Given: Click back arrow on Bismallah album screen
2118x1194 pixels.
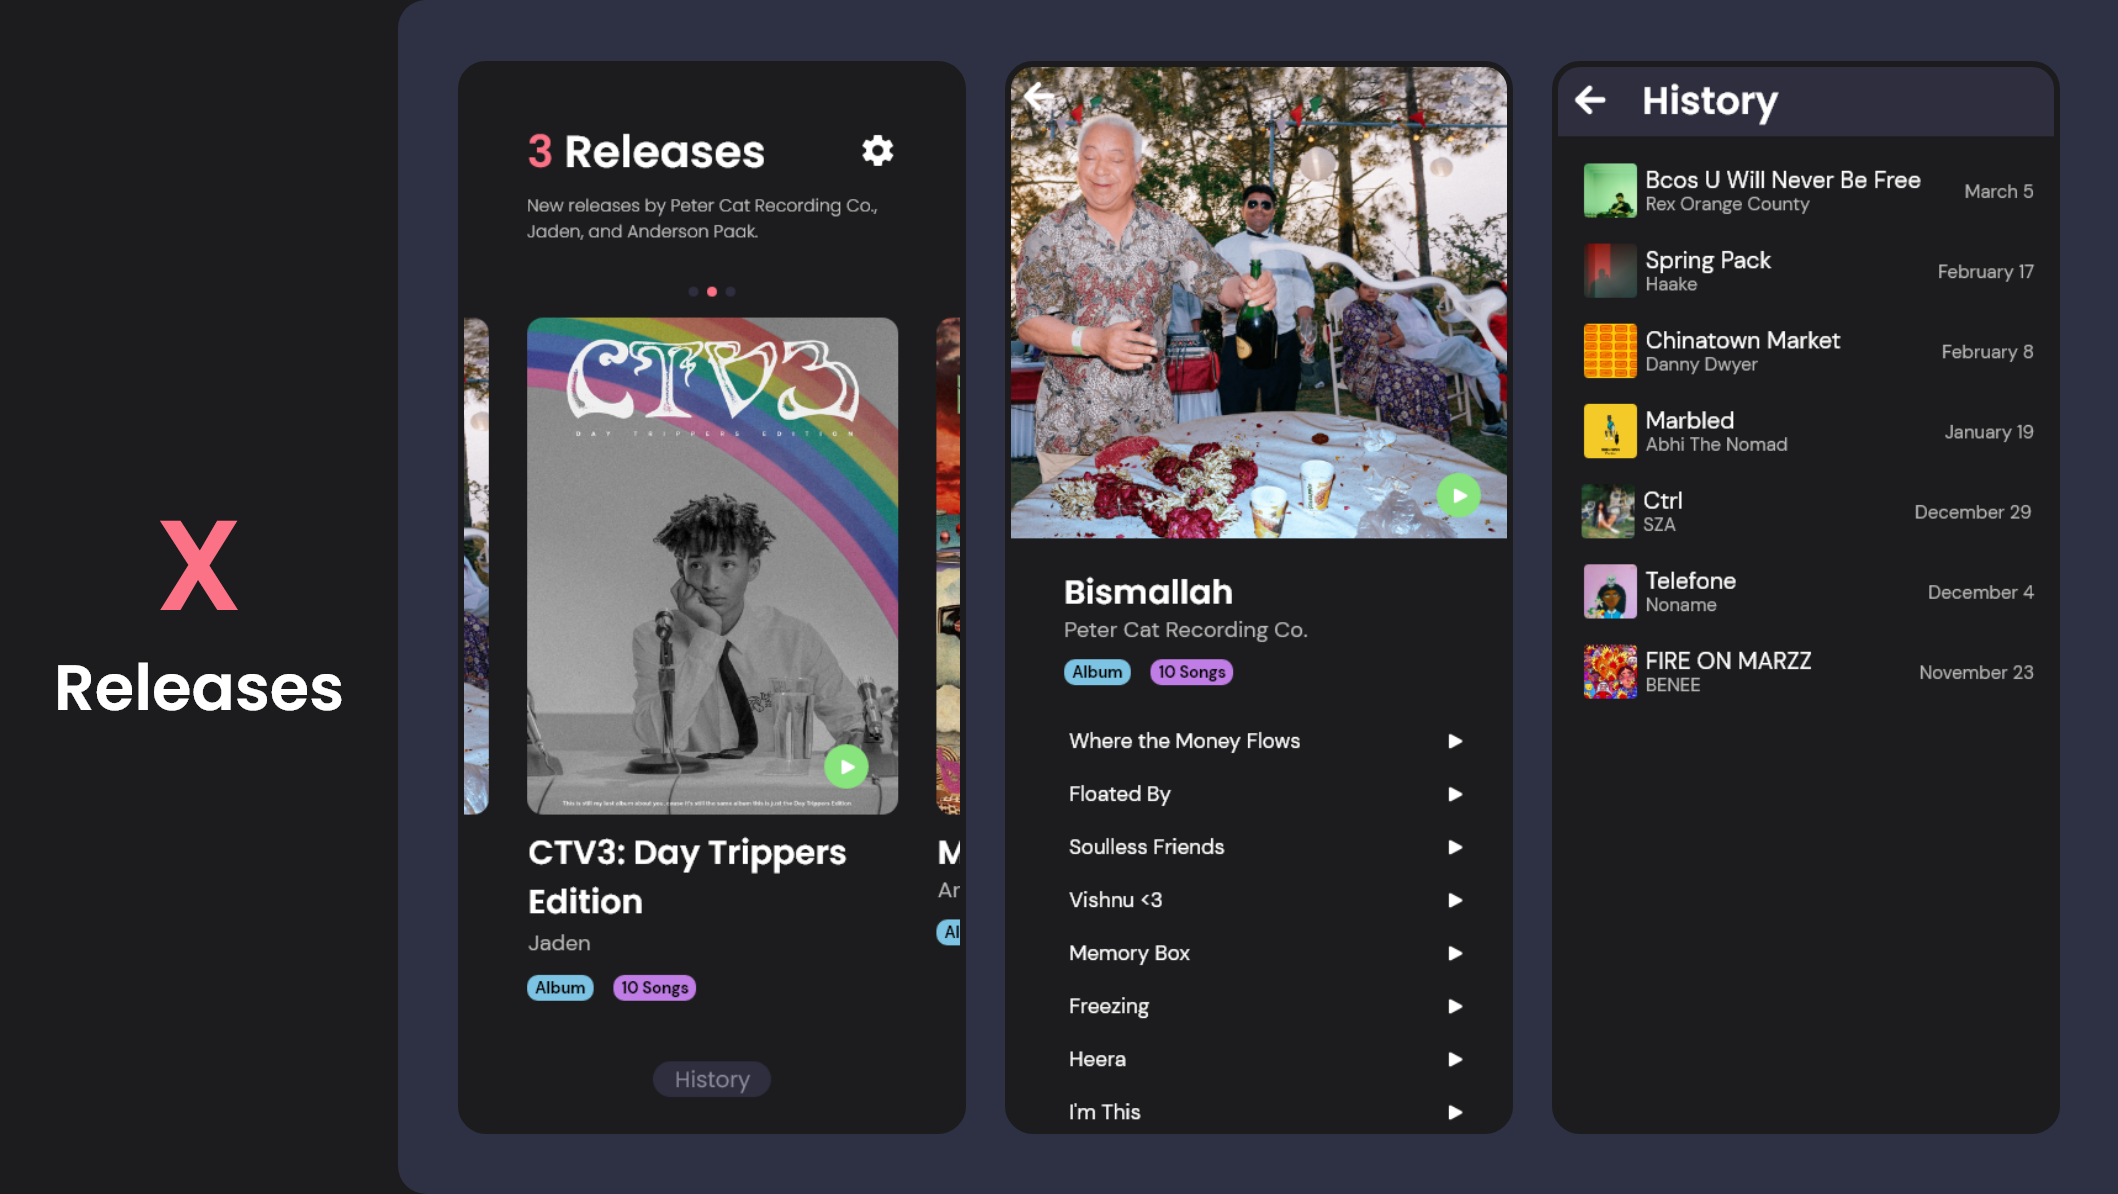Looking at the screenshot, I should click(x=1039, y=97).
